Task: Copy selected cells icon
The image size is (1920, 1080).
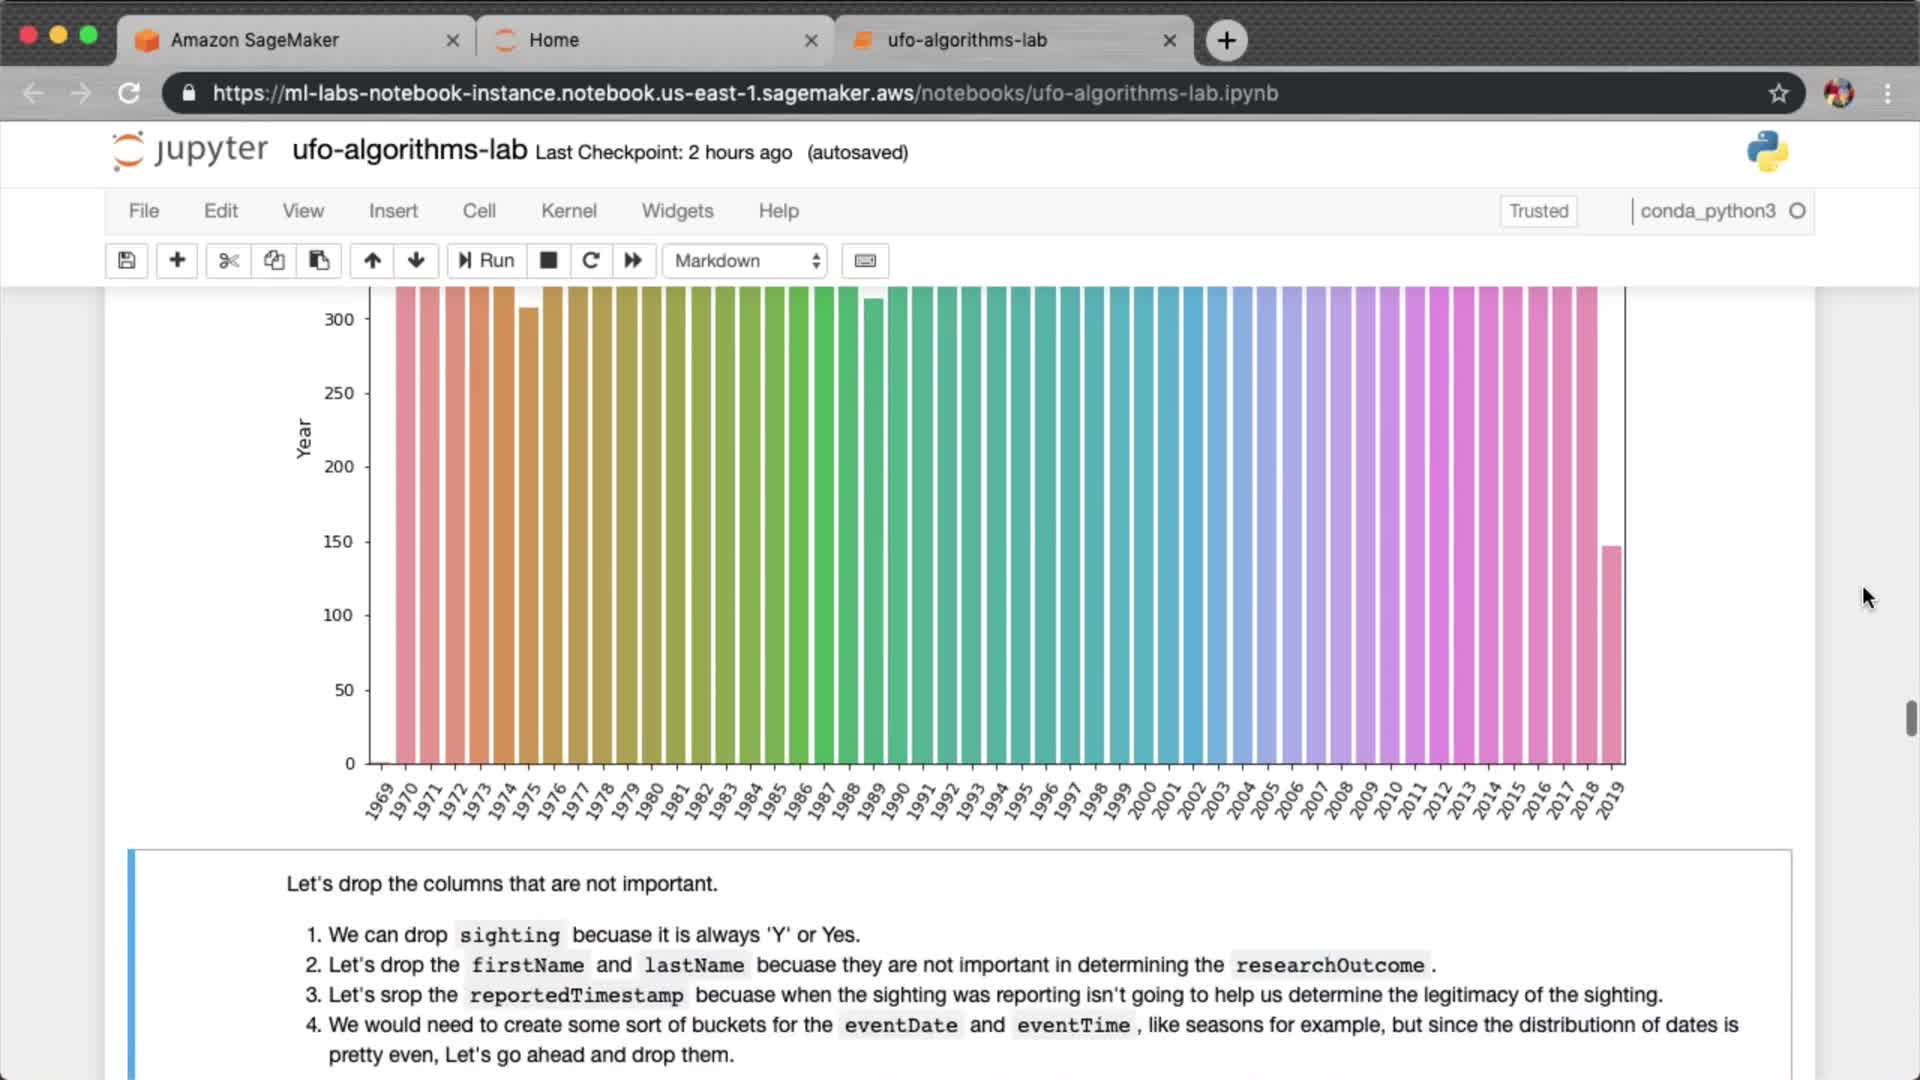Action: coord(274,261)
